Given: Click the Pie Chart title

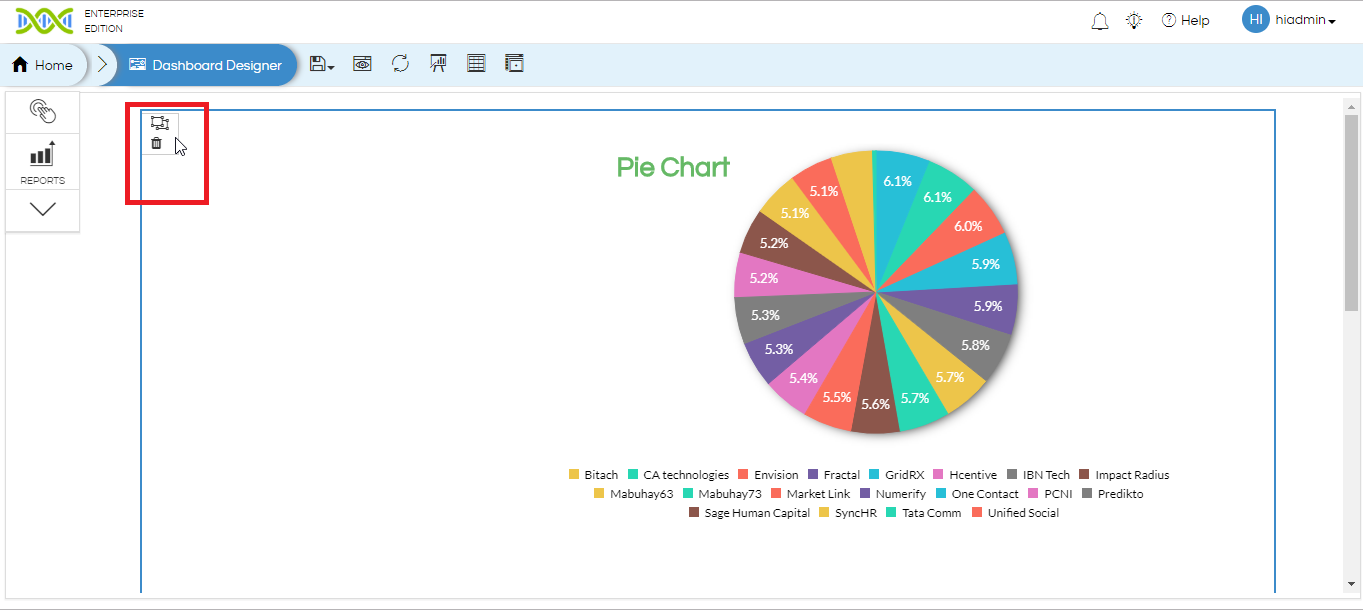Looking at the screenshot, I should [673, 167].
